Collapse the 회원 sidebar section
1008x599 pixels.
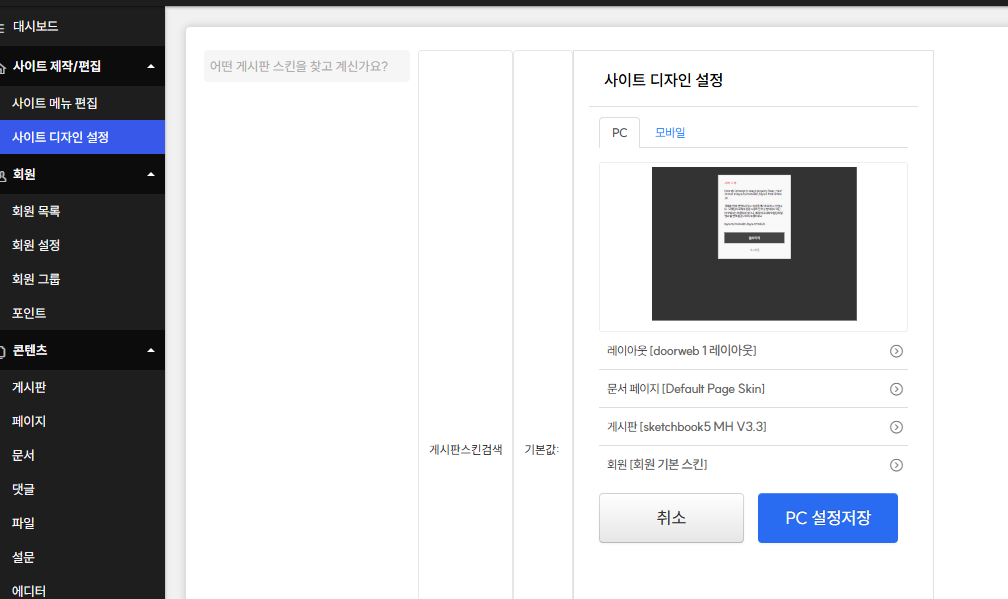150,173
